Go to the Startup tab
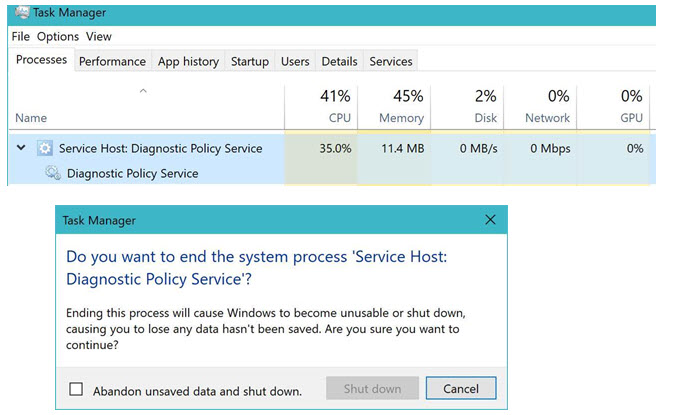The width and height of the screenshot is (679, 415). pyautogui.click(x=250, y=61)
